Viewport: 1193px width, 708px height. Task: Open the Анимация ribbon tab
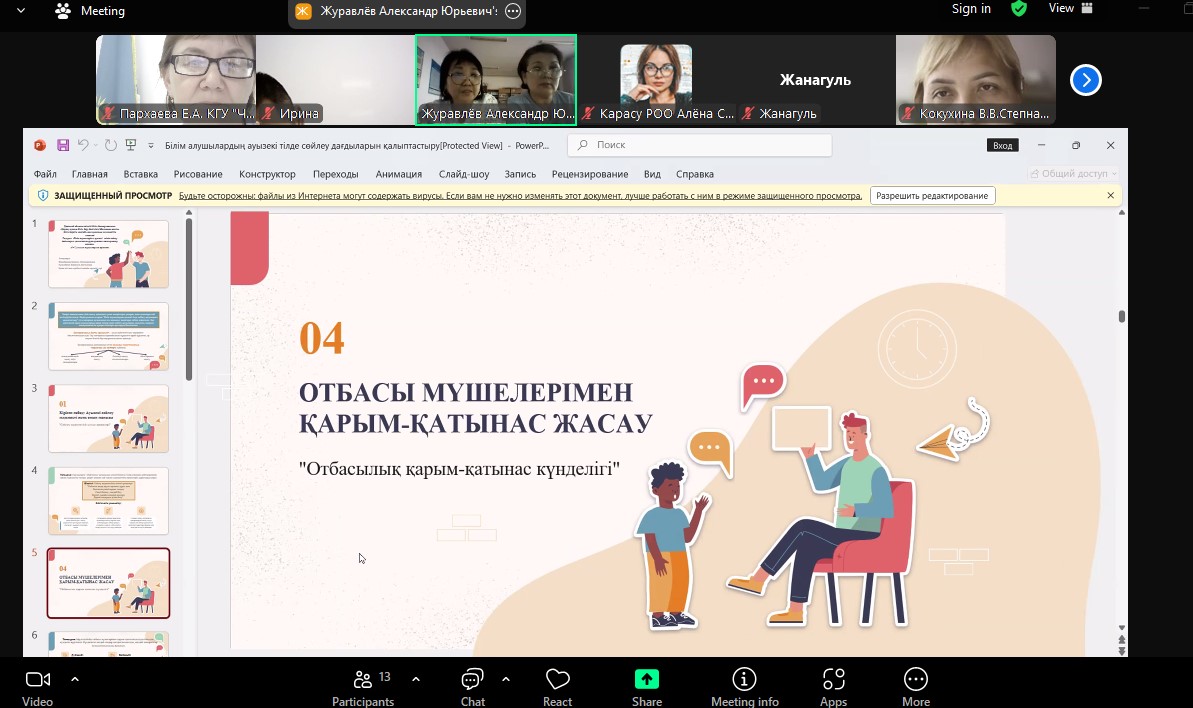coord(398,174)
